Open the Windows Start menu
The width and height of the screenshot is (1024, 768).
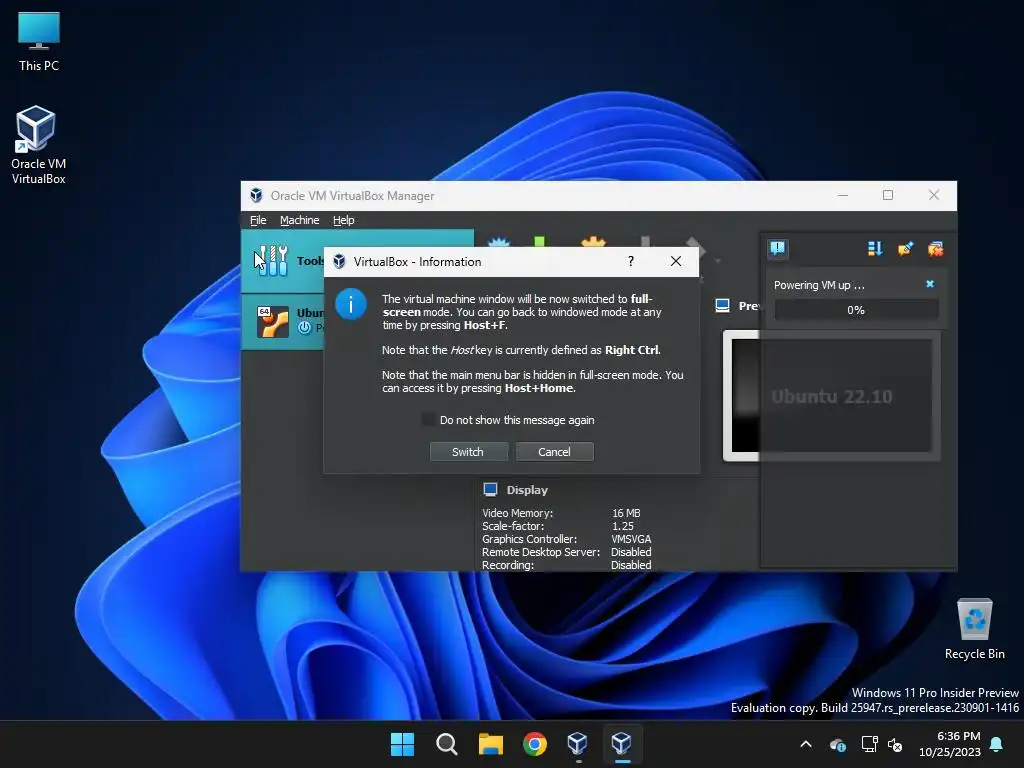coord(402,744)
